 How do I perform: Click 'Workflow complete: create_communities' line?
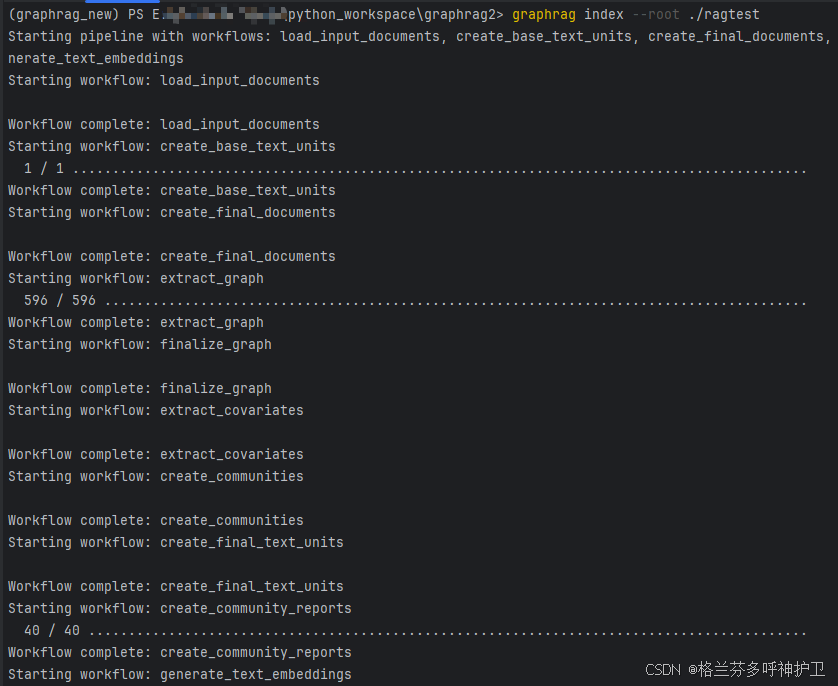[x=156, y=520]
